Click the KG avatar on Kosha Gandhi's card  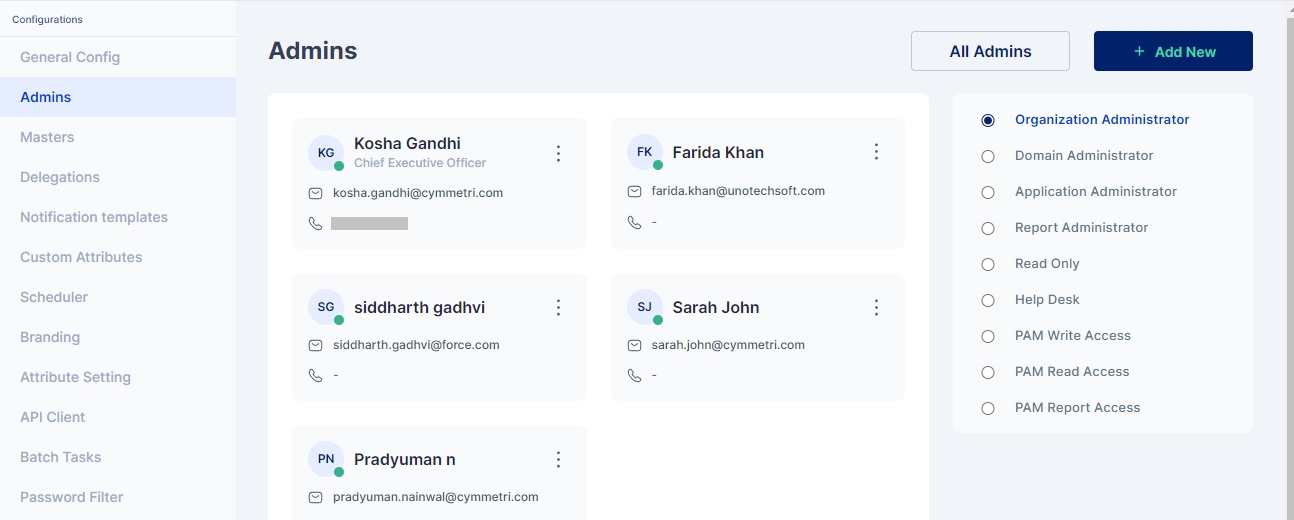tap(326, 153)
